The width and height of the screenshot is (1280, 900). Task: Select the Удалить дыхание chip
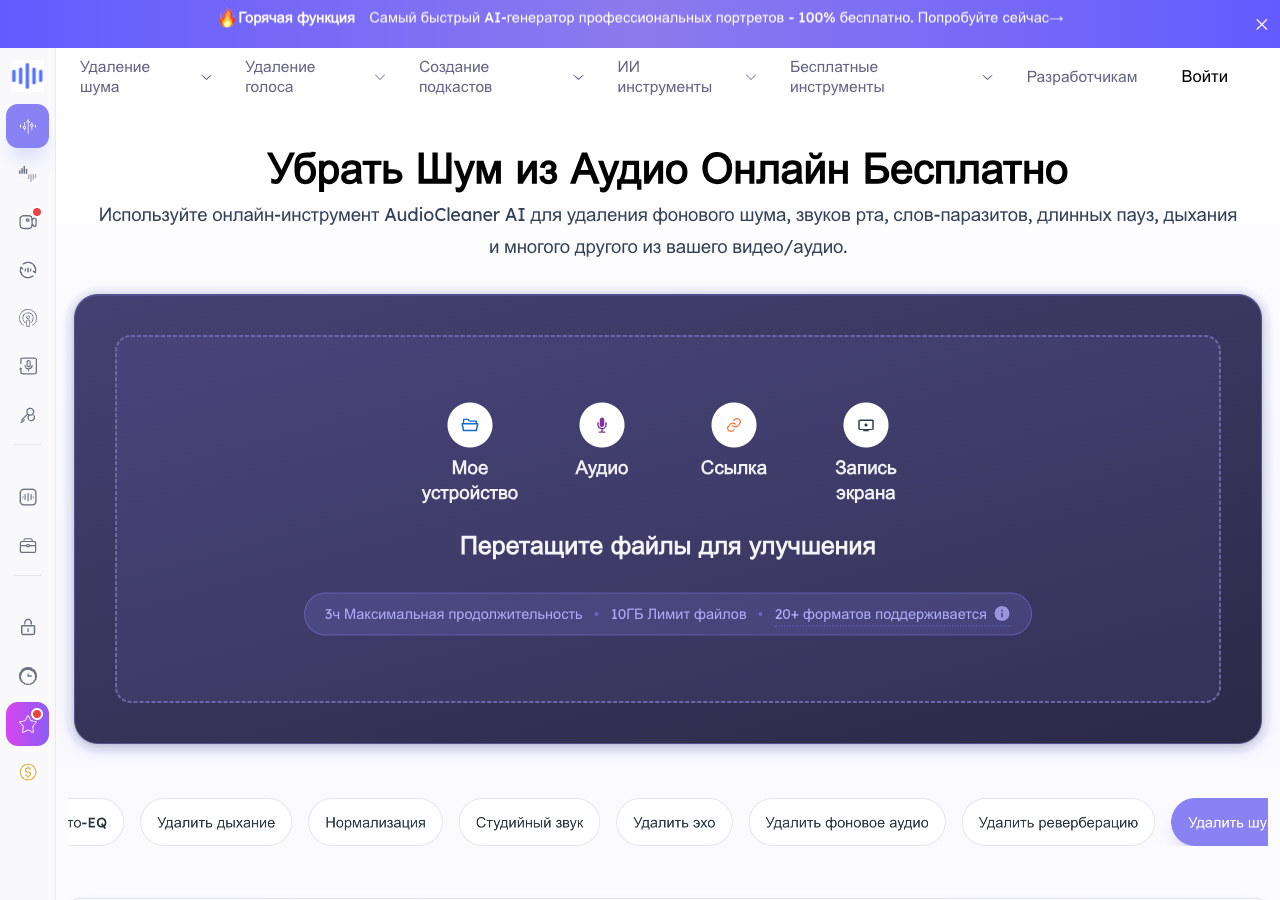pos(216,822)
